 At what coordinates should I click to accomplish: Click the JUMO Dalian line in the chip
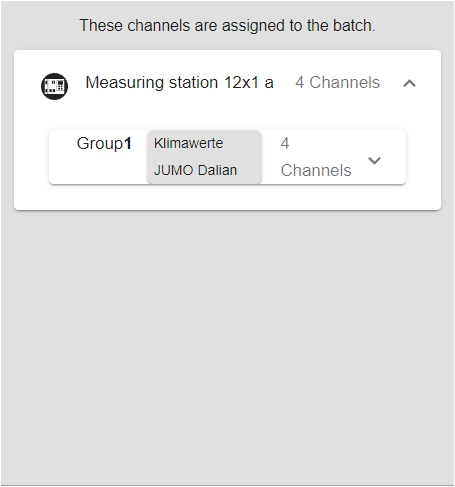click(x=195, y=170)
